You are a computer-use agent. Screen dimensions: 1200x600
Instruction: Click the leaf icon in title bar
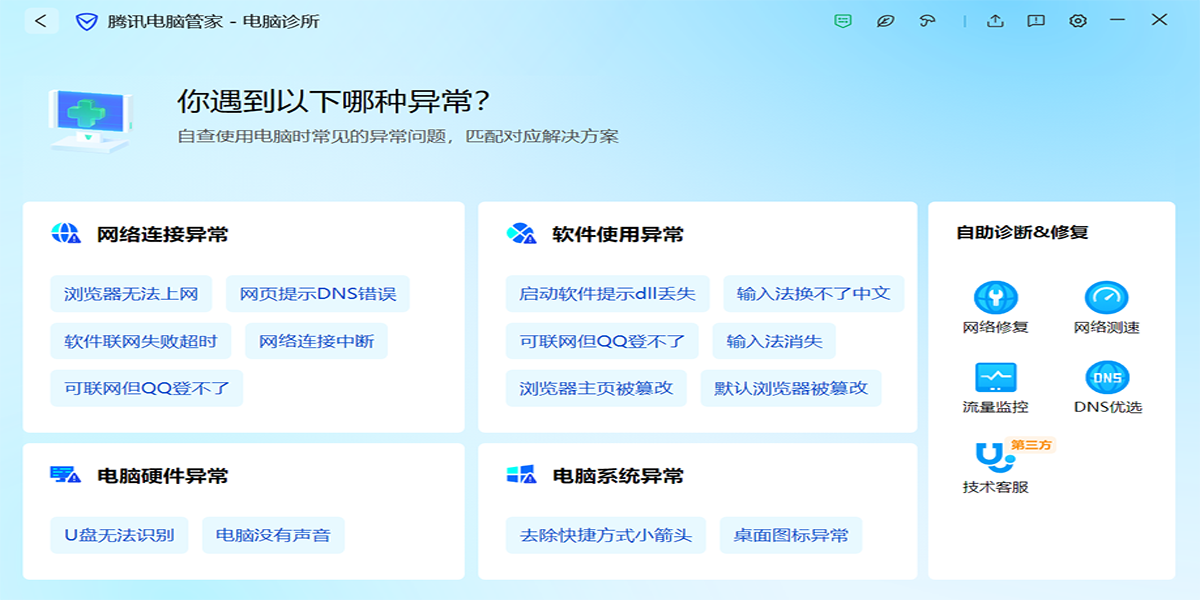coord(885,20)
